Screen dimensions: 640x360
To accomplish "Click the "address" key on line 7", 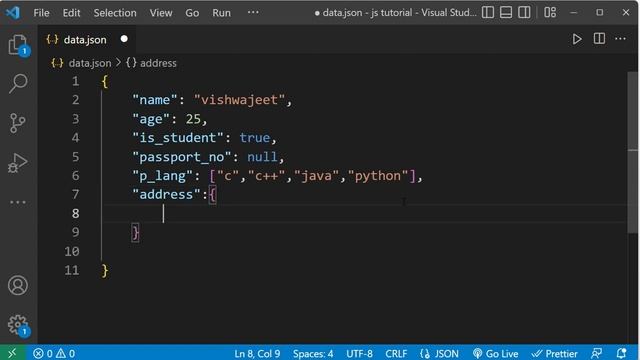I will [x=166, y=195].
